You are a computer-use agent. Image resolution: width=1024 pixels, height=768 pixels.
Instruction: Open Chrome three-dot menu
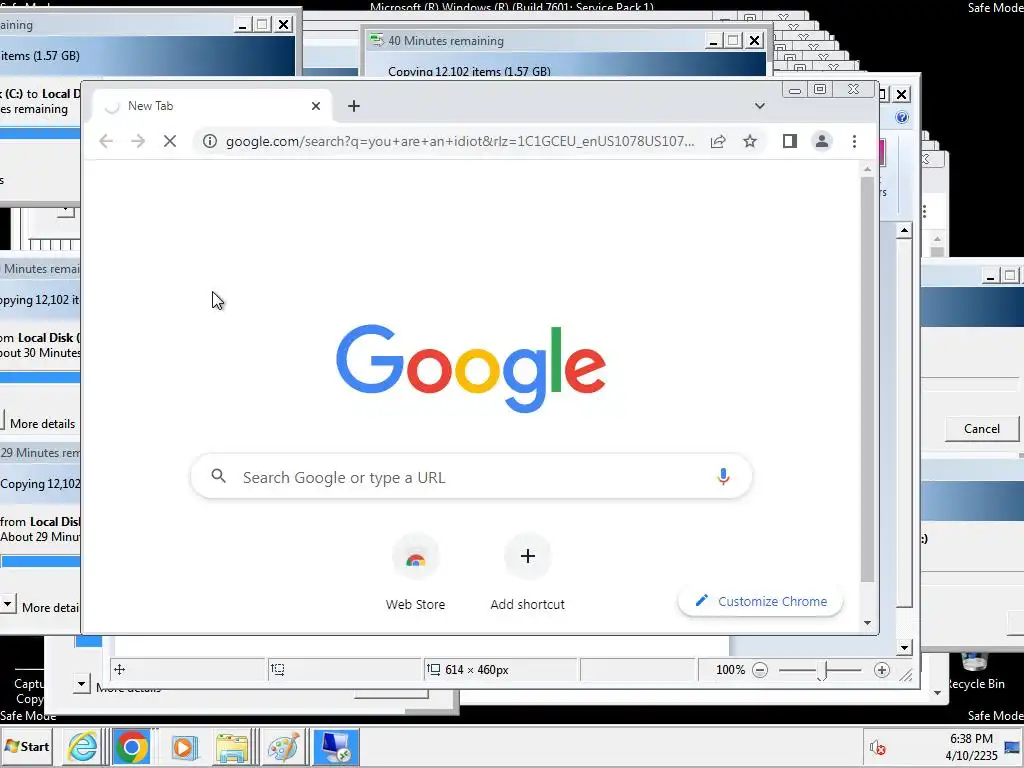tap(854, 141)
